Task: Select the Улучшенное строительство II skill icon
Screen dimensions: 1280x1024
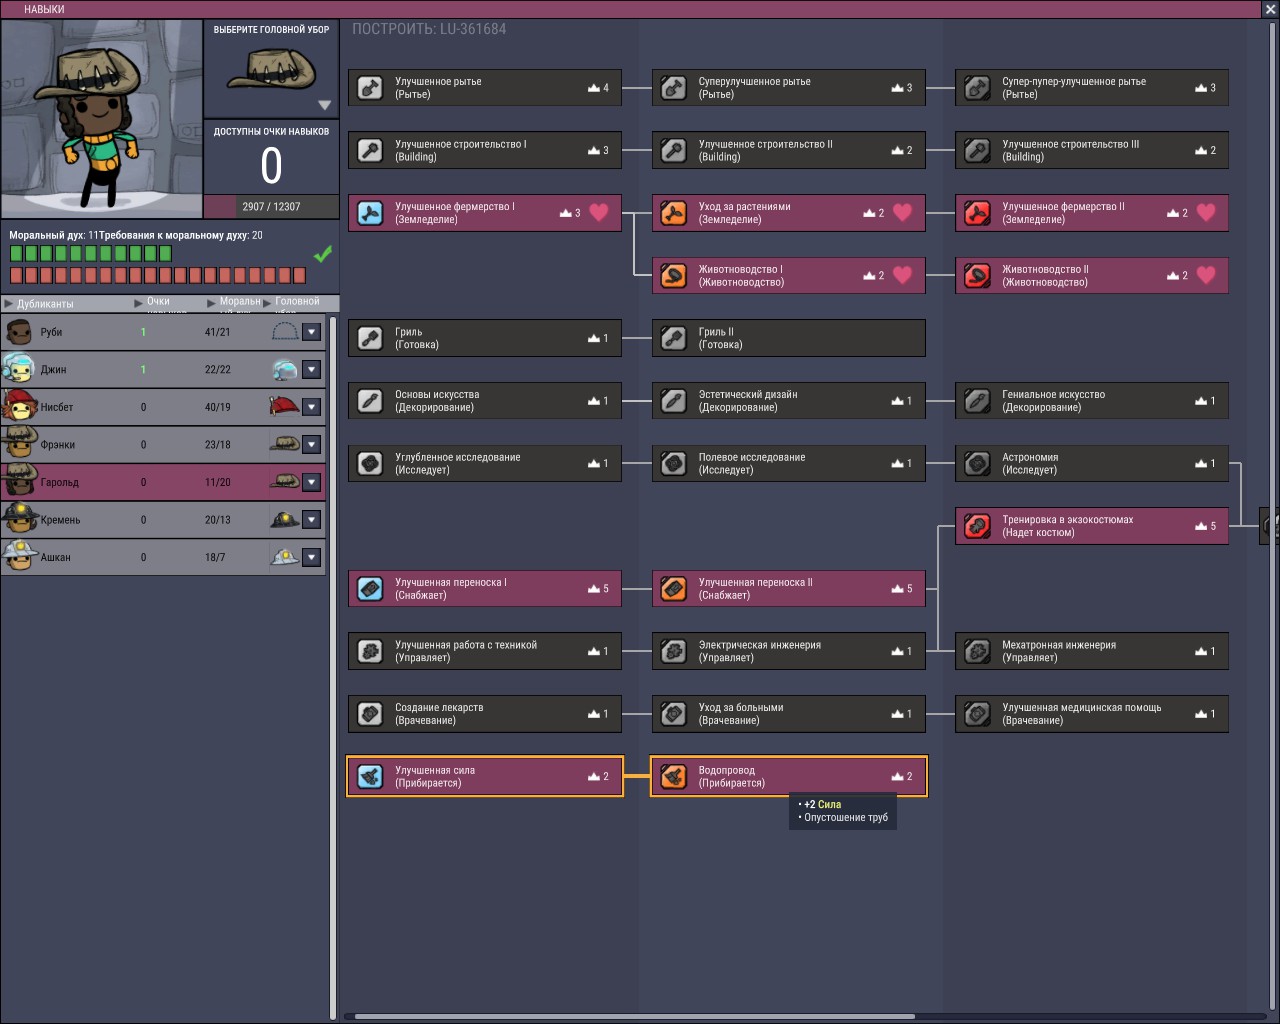Action: 674,150
